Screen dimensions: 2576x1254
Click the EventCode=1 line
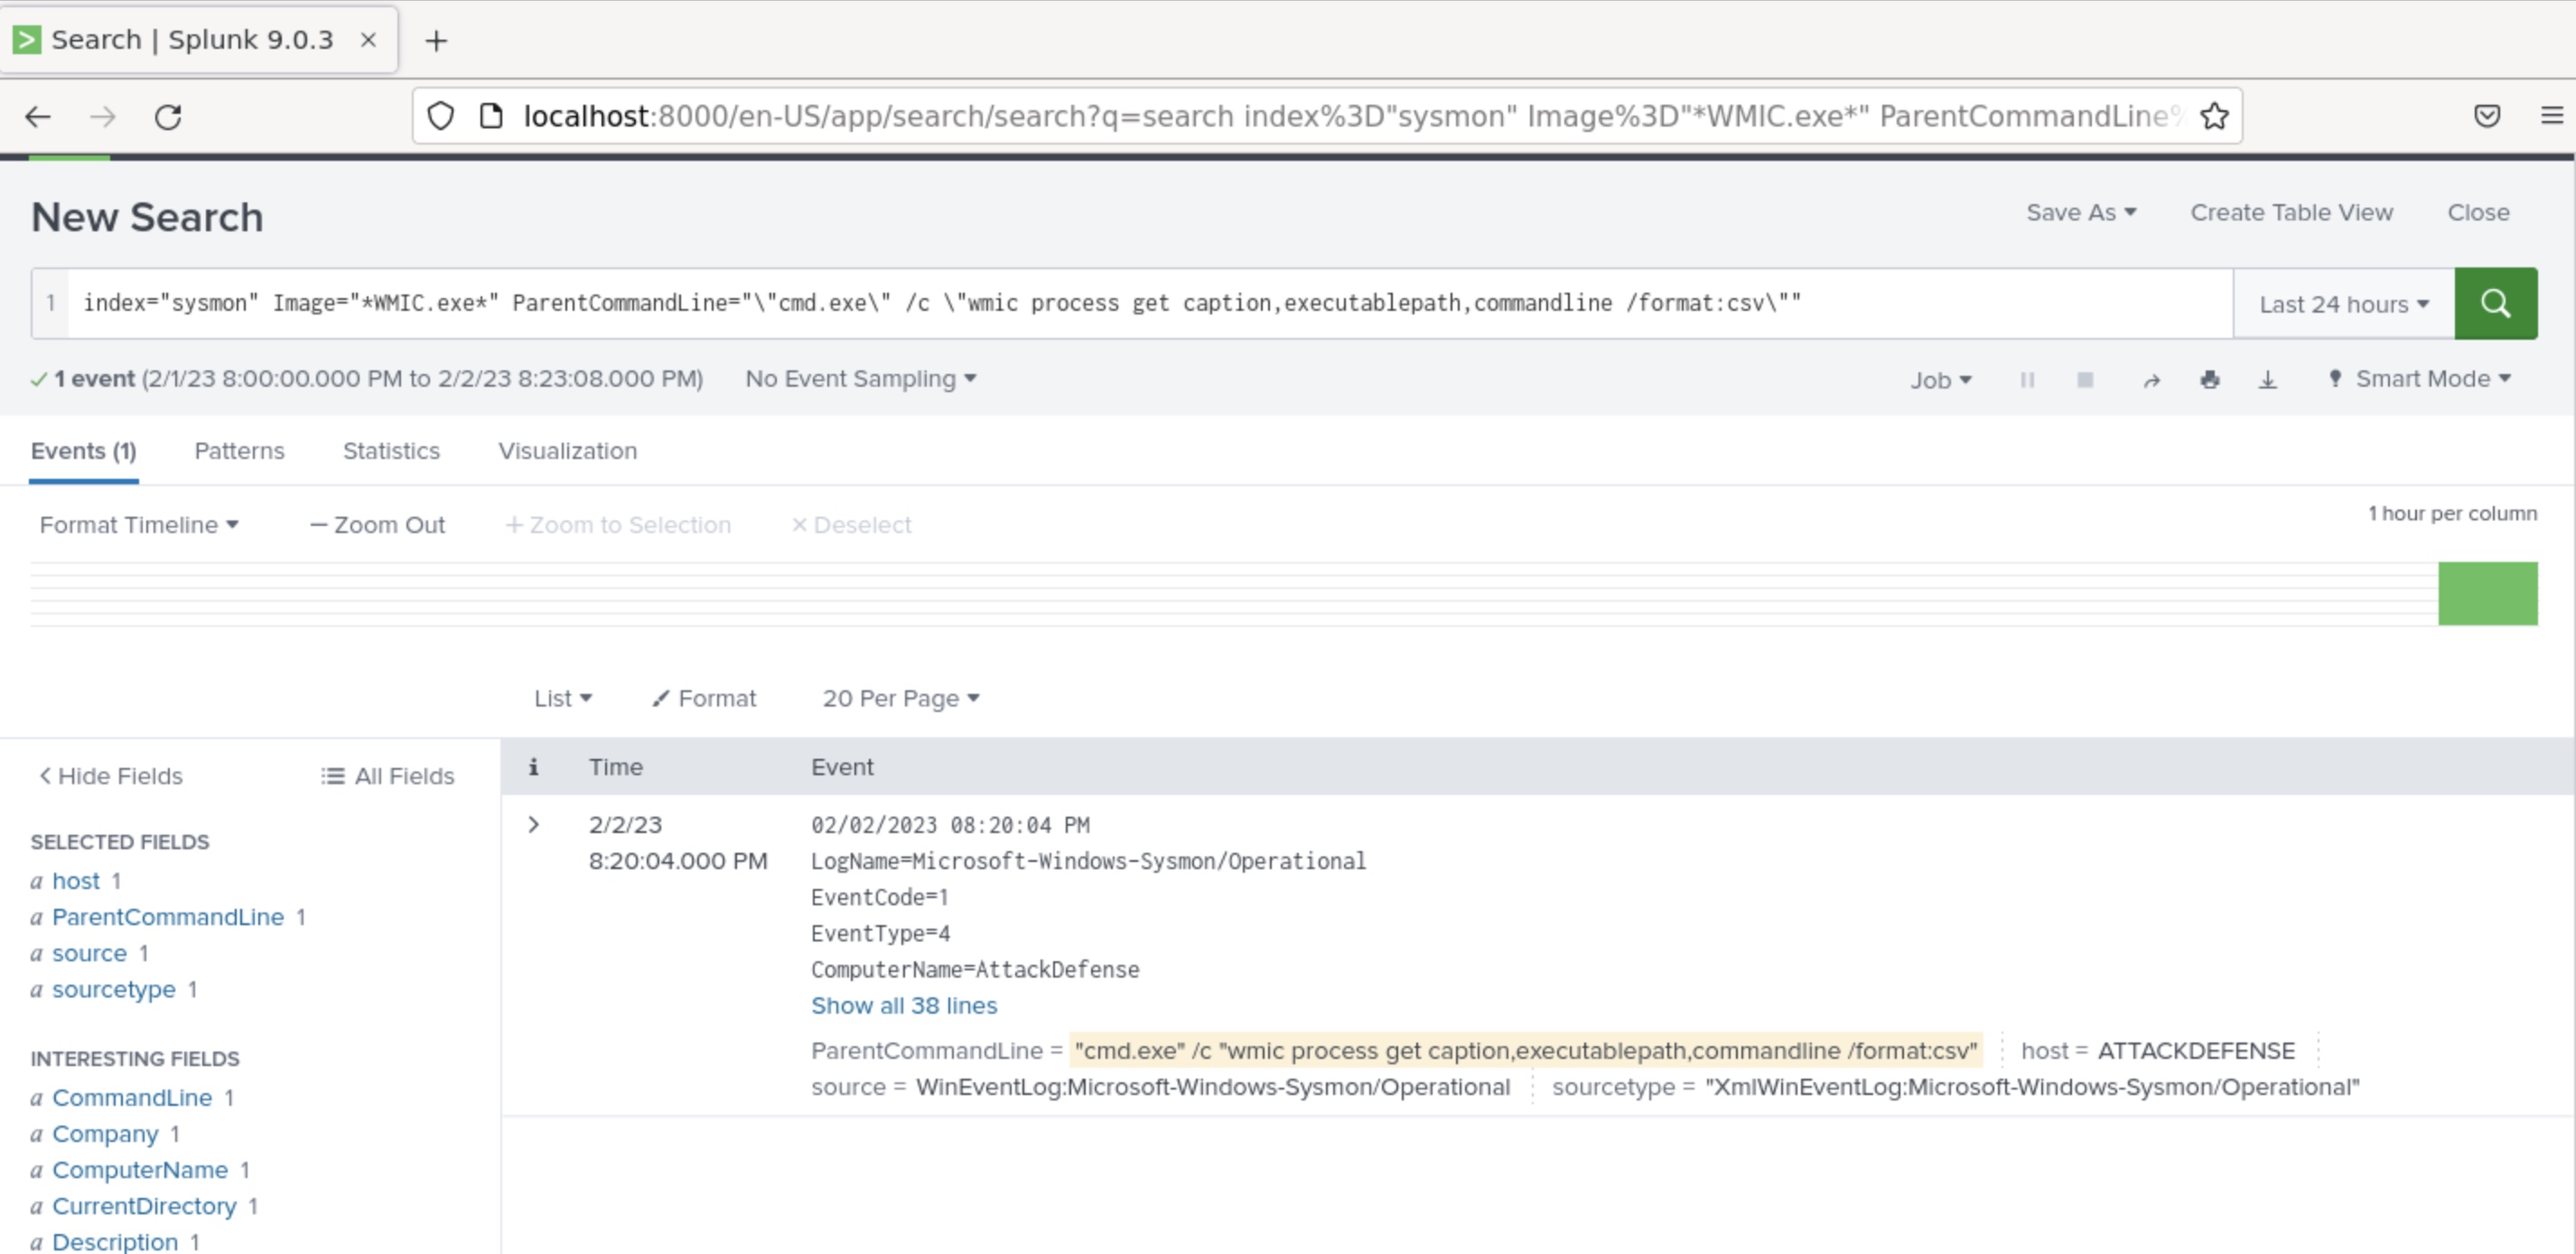point(879,897)
